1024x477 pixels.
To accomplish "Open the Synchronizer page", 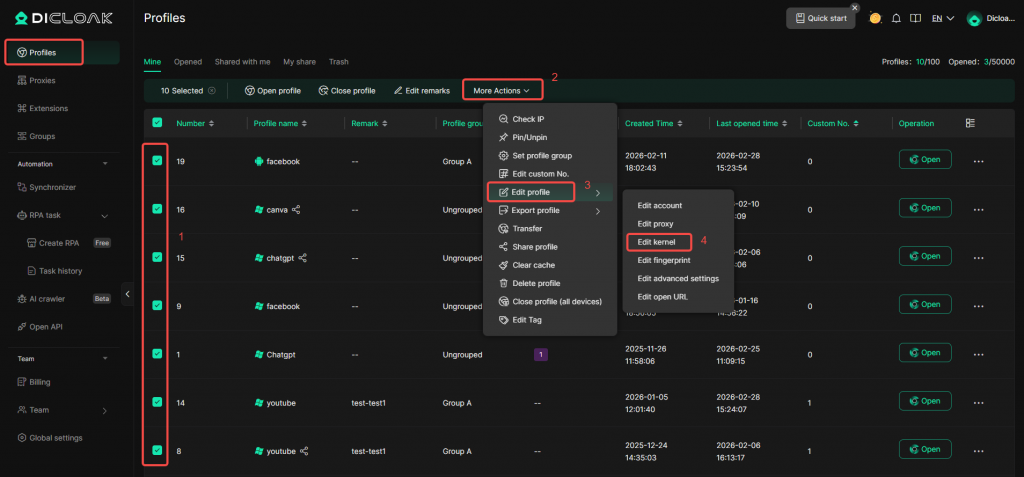I will [x=53, y=187].
